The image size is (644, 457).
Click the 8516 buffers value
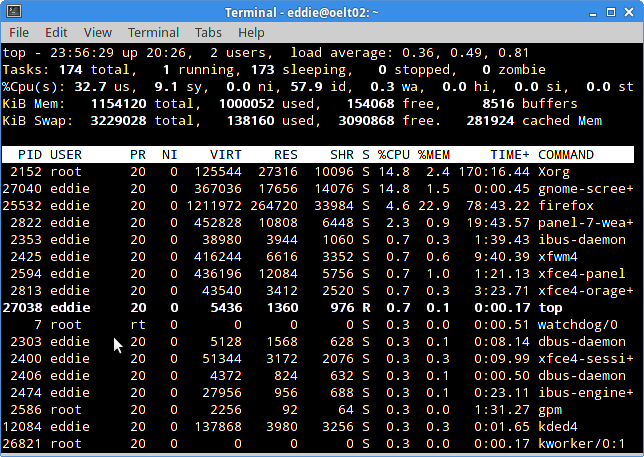pyautogui.click(x=498, y=103)
